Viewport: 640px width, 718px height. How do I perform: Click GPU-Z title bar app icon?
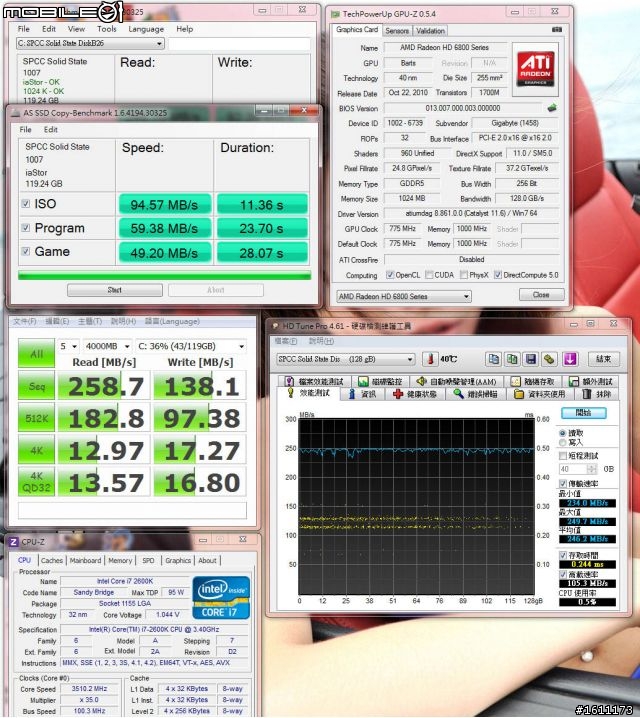(336, 14)
